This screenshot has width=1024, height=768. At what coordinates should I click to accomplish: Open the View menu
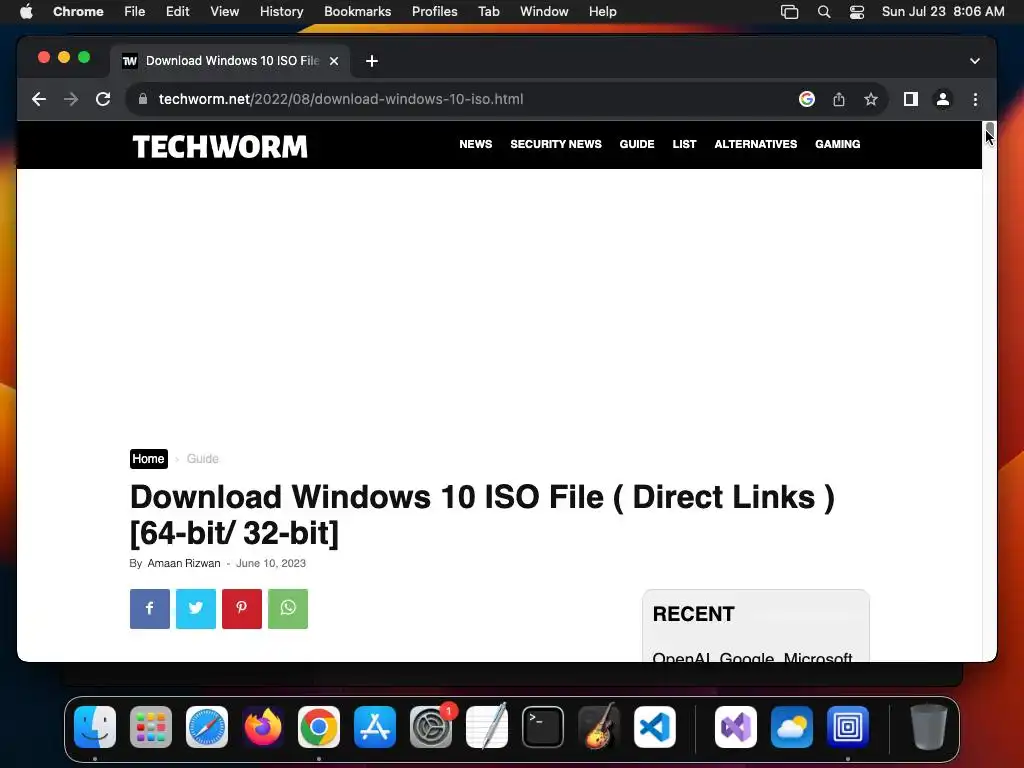[224, 11]
